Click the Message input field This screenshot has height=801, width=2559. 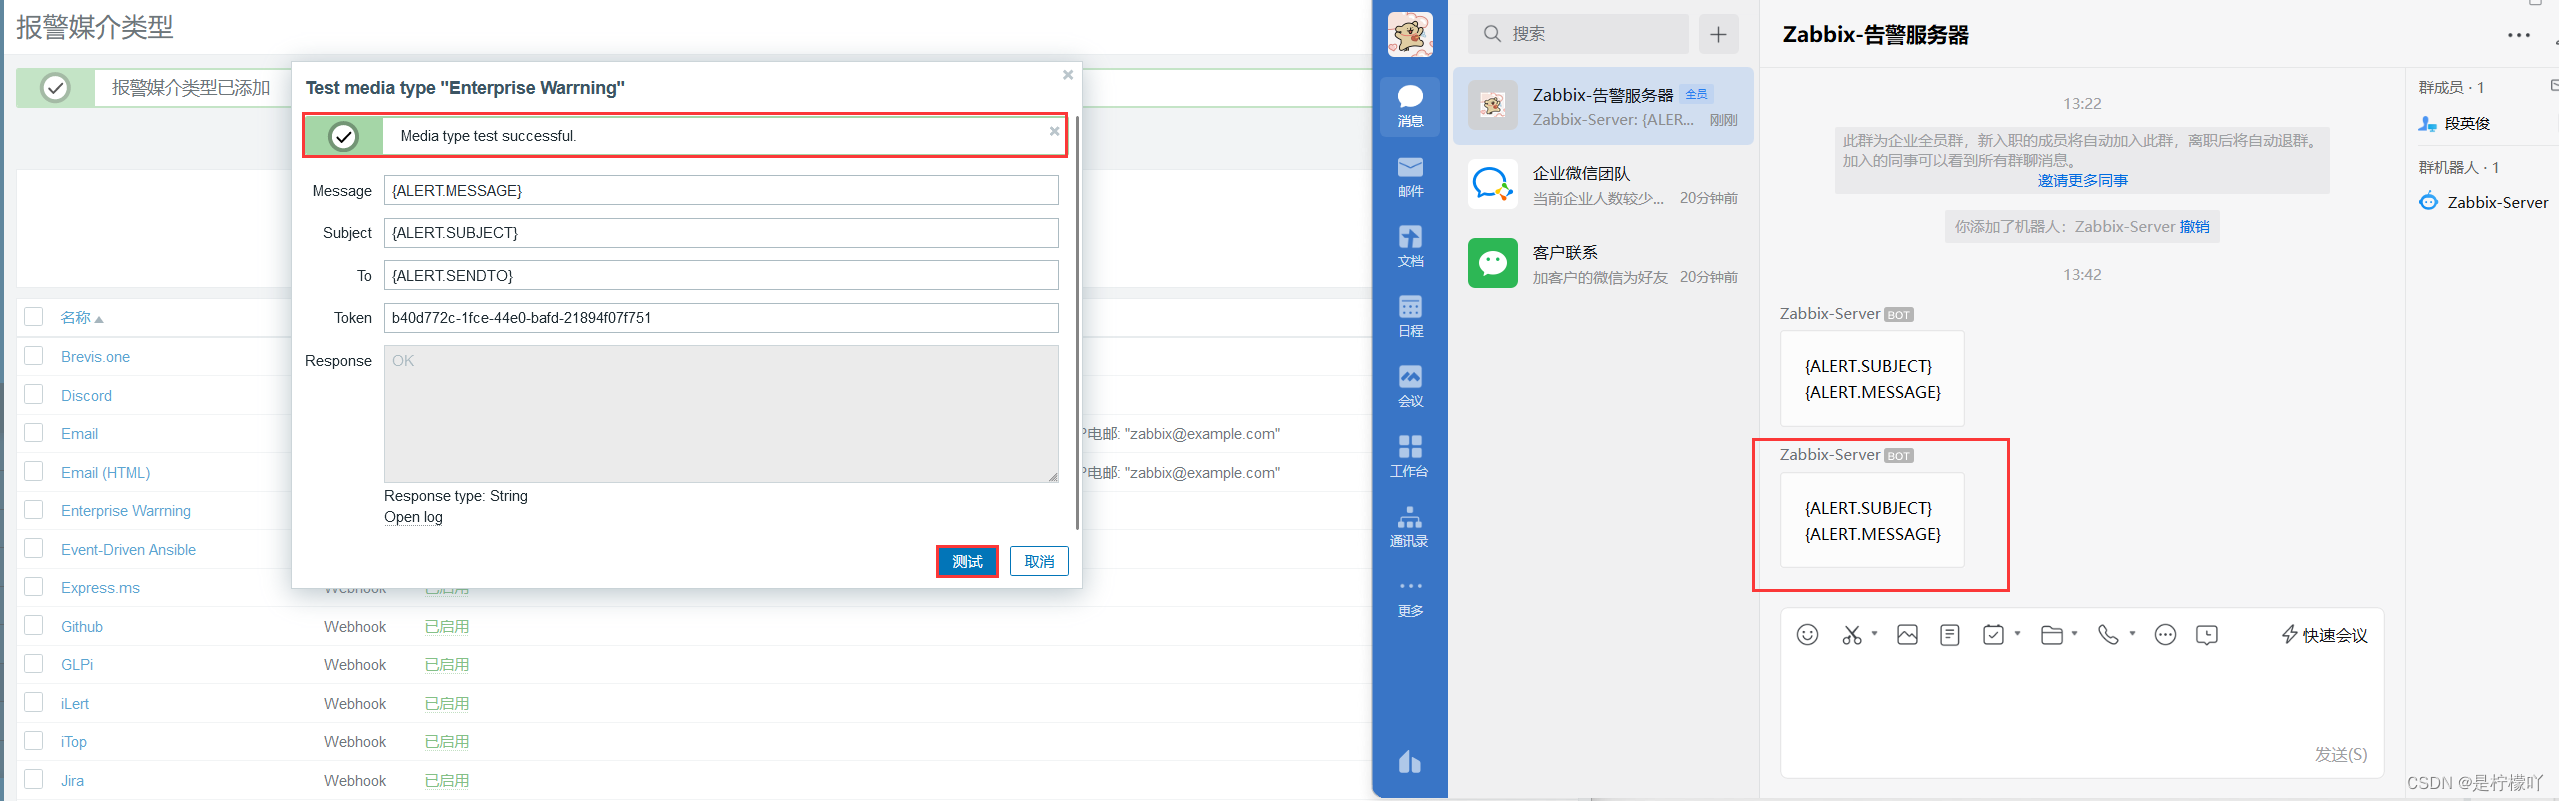tap(721, 190)
